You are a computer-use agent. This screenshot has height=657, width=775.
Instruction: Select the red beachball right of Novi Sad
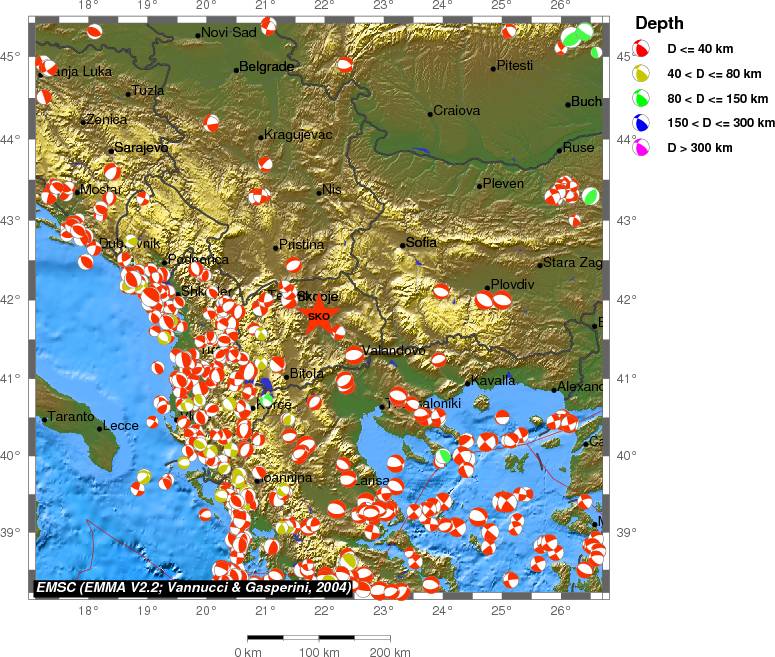click(x=268, y=25)
